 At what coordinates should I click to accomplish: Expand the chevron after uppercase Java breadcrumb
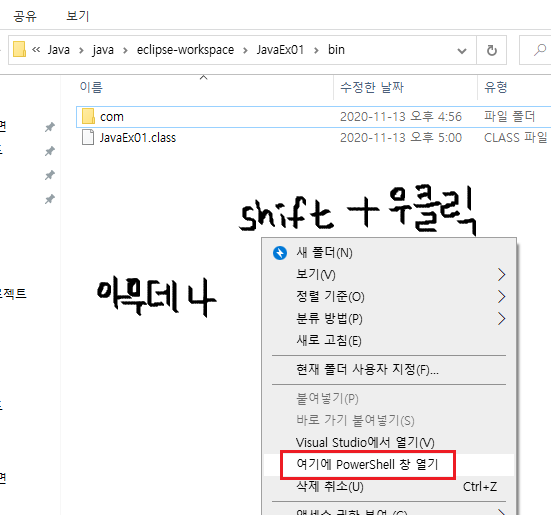(81, 51)
